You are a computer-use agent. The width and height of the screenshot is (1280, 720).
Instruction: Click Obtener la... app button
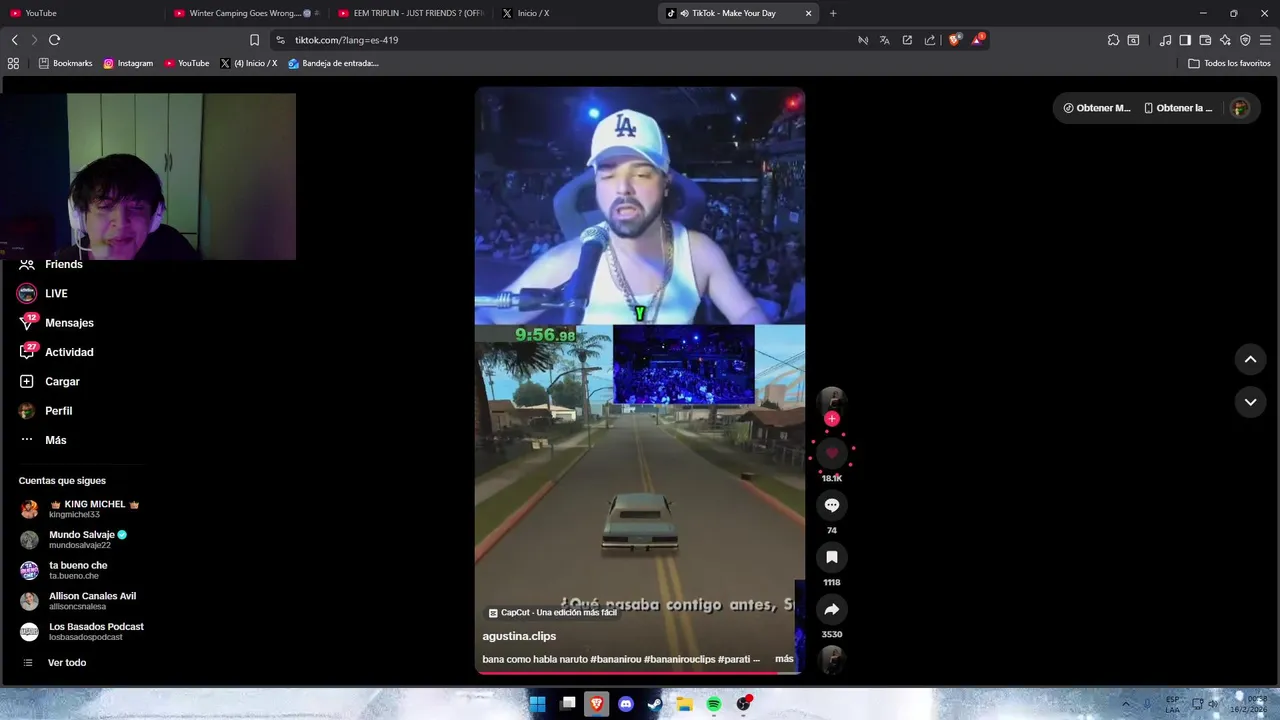click(x=1178, y=108)
